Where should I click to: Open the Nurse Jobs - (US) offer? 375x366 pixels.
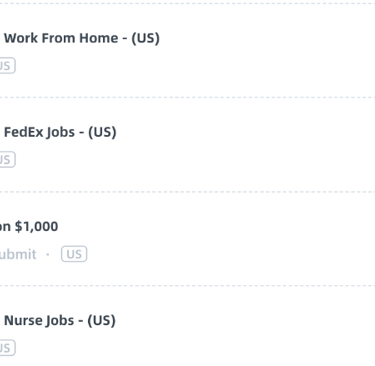(60, 321)
